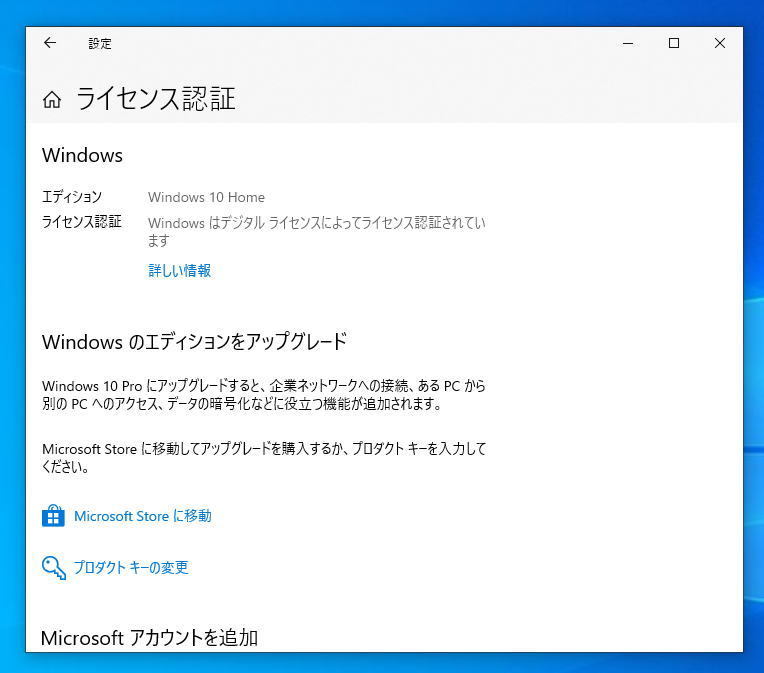Click the Microsoft Store purchase instruction paragraph
Viewport: 764px width, 673px height.
point(264,458)
